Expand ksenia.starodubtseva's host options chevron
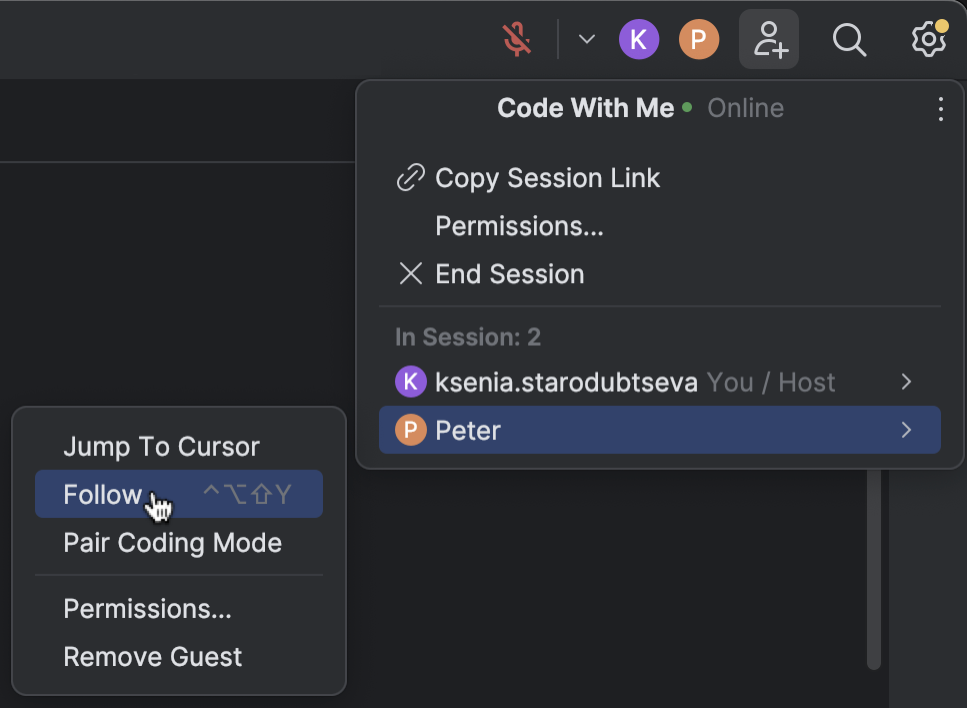 click(x=905, y=382)
